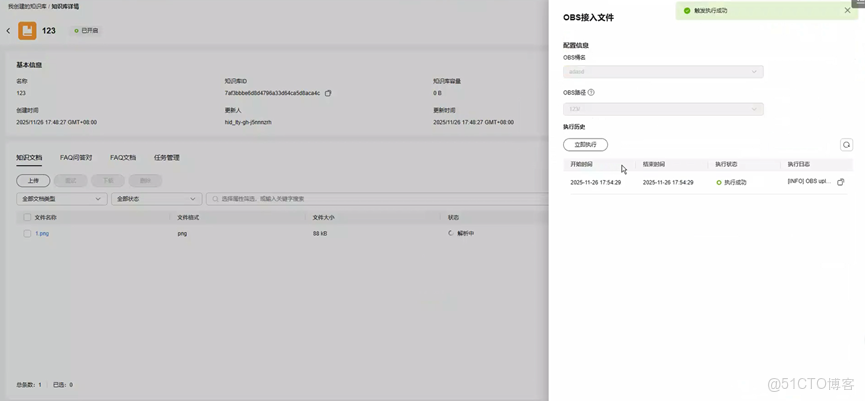The height and width of the screenshot is (401, 865).
Task: Click the 执行日志 column header
Action: (x=799, y=164)
